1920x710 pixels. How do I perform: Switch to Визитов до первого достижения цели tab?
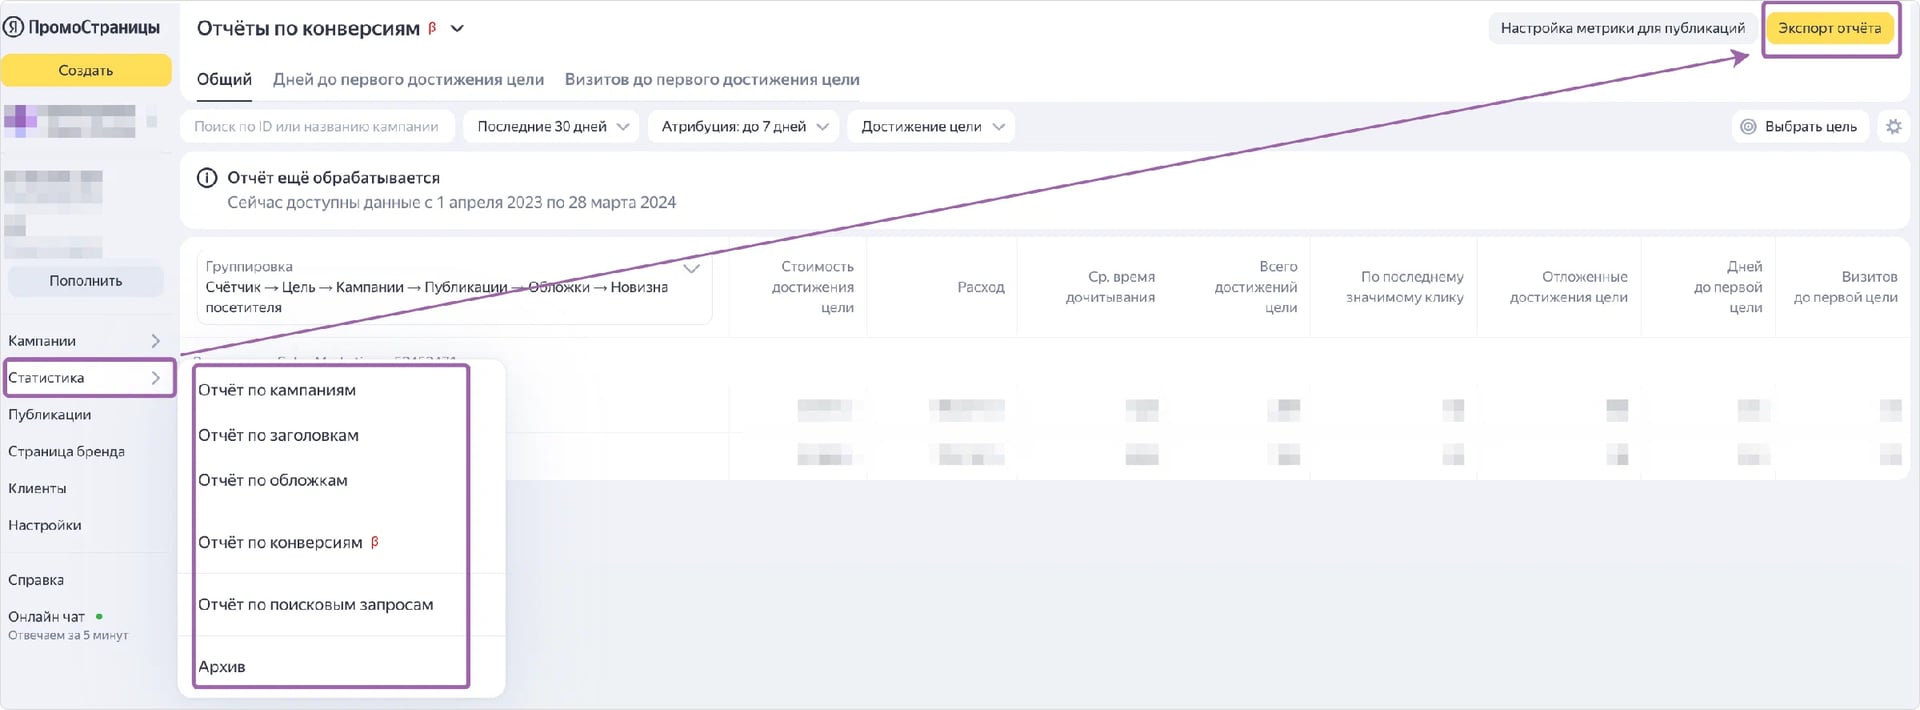(x=711, y=80)
